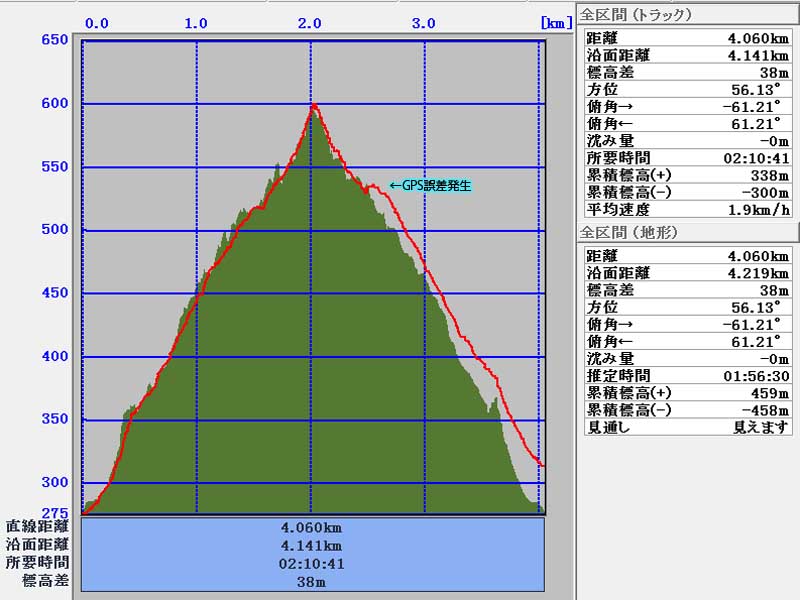The image size is (800, 600).
Task: Click 4.141km in the bottom summary bar
Action: [x=313, y=545]
